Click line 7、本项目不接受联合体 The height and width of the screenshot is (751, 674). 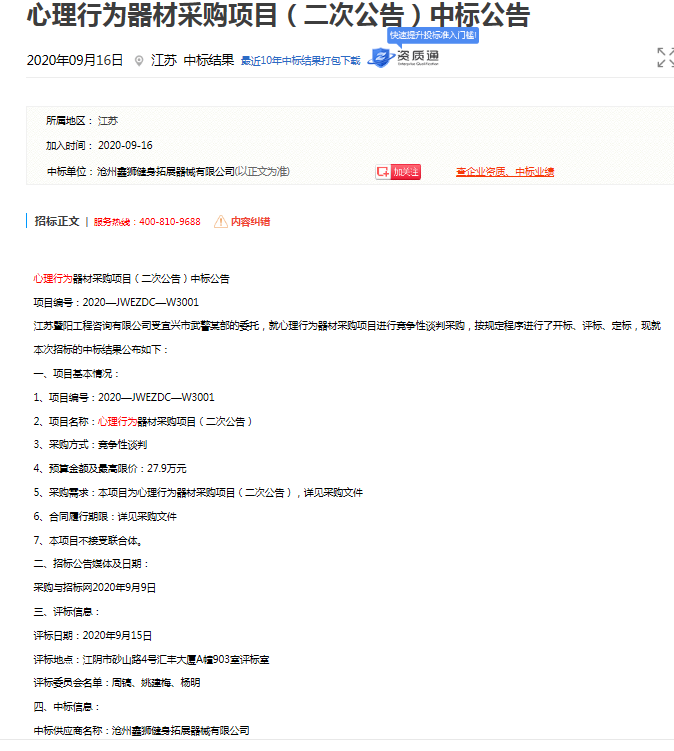click(x=88, y=540)
